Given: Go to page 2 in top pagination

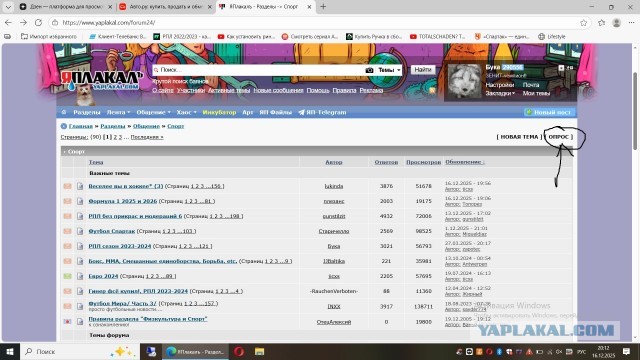Looking at the screenshot, I should (115, 137).
